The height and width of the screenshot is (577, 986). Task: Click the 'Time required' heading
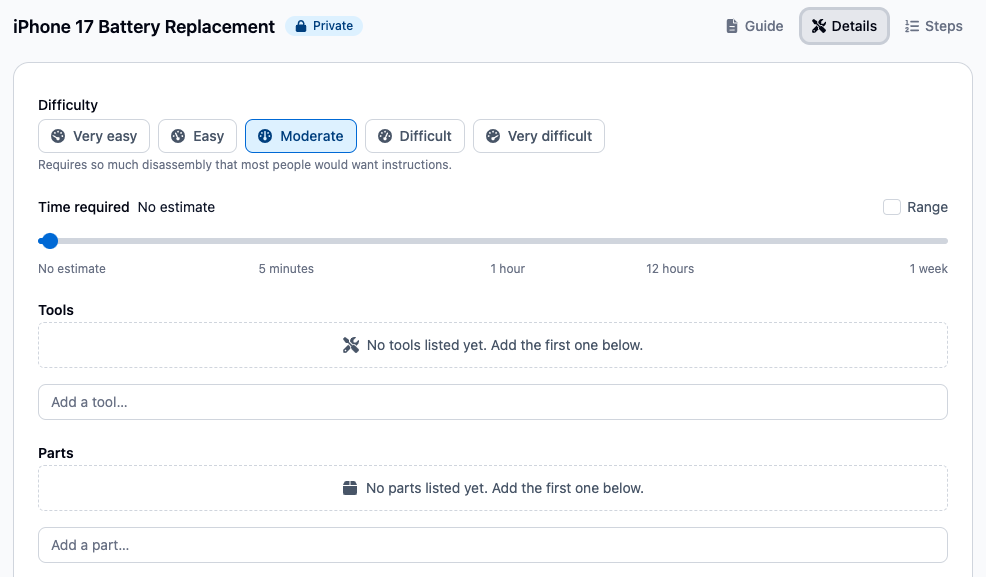coord(84,207)
